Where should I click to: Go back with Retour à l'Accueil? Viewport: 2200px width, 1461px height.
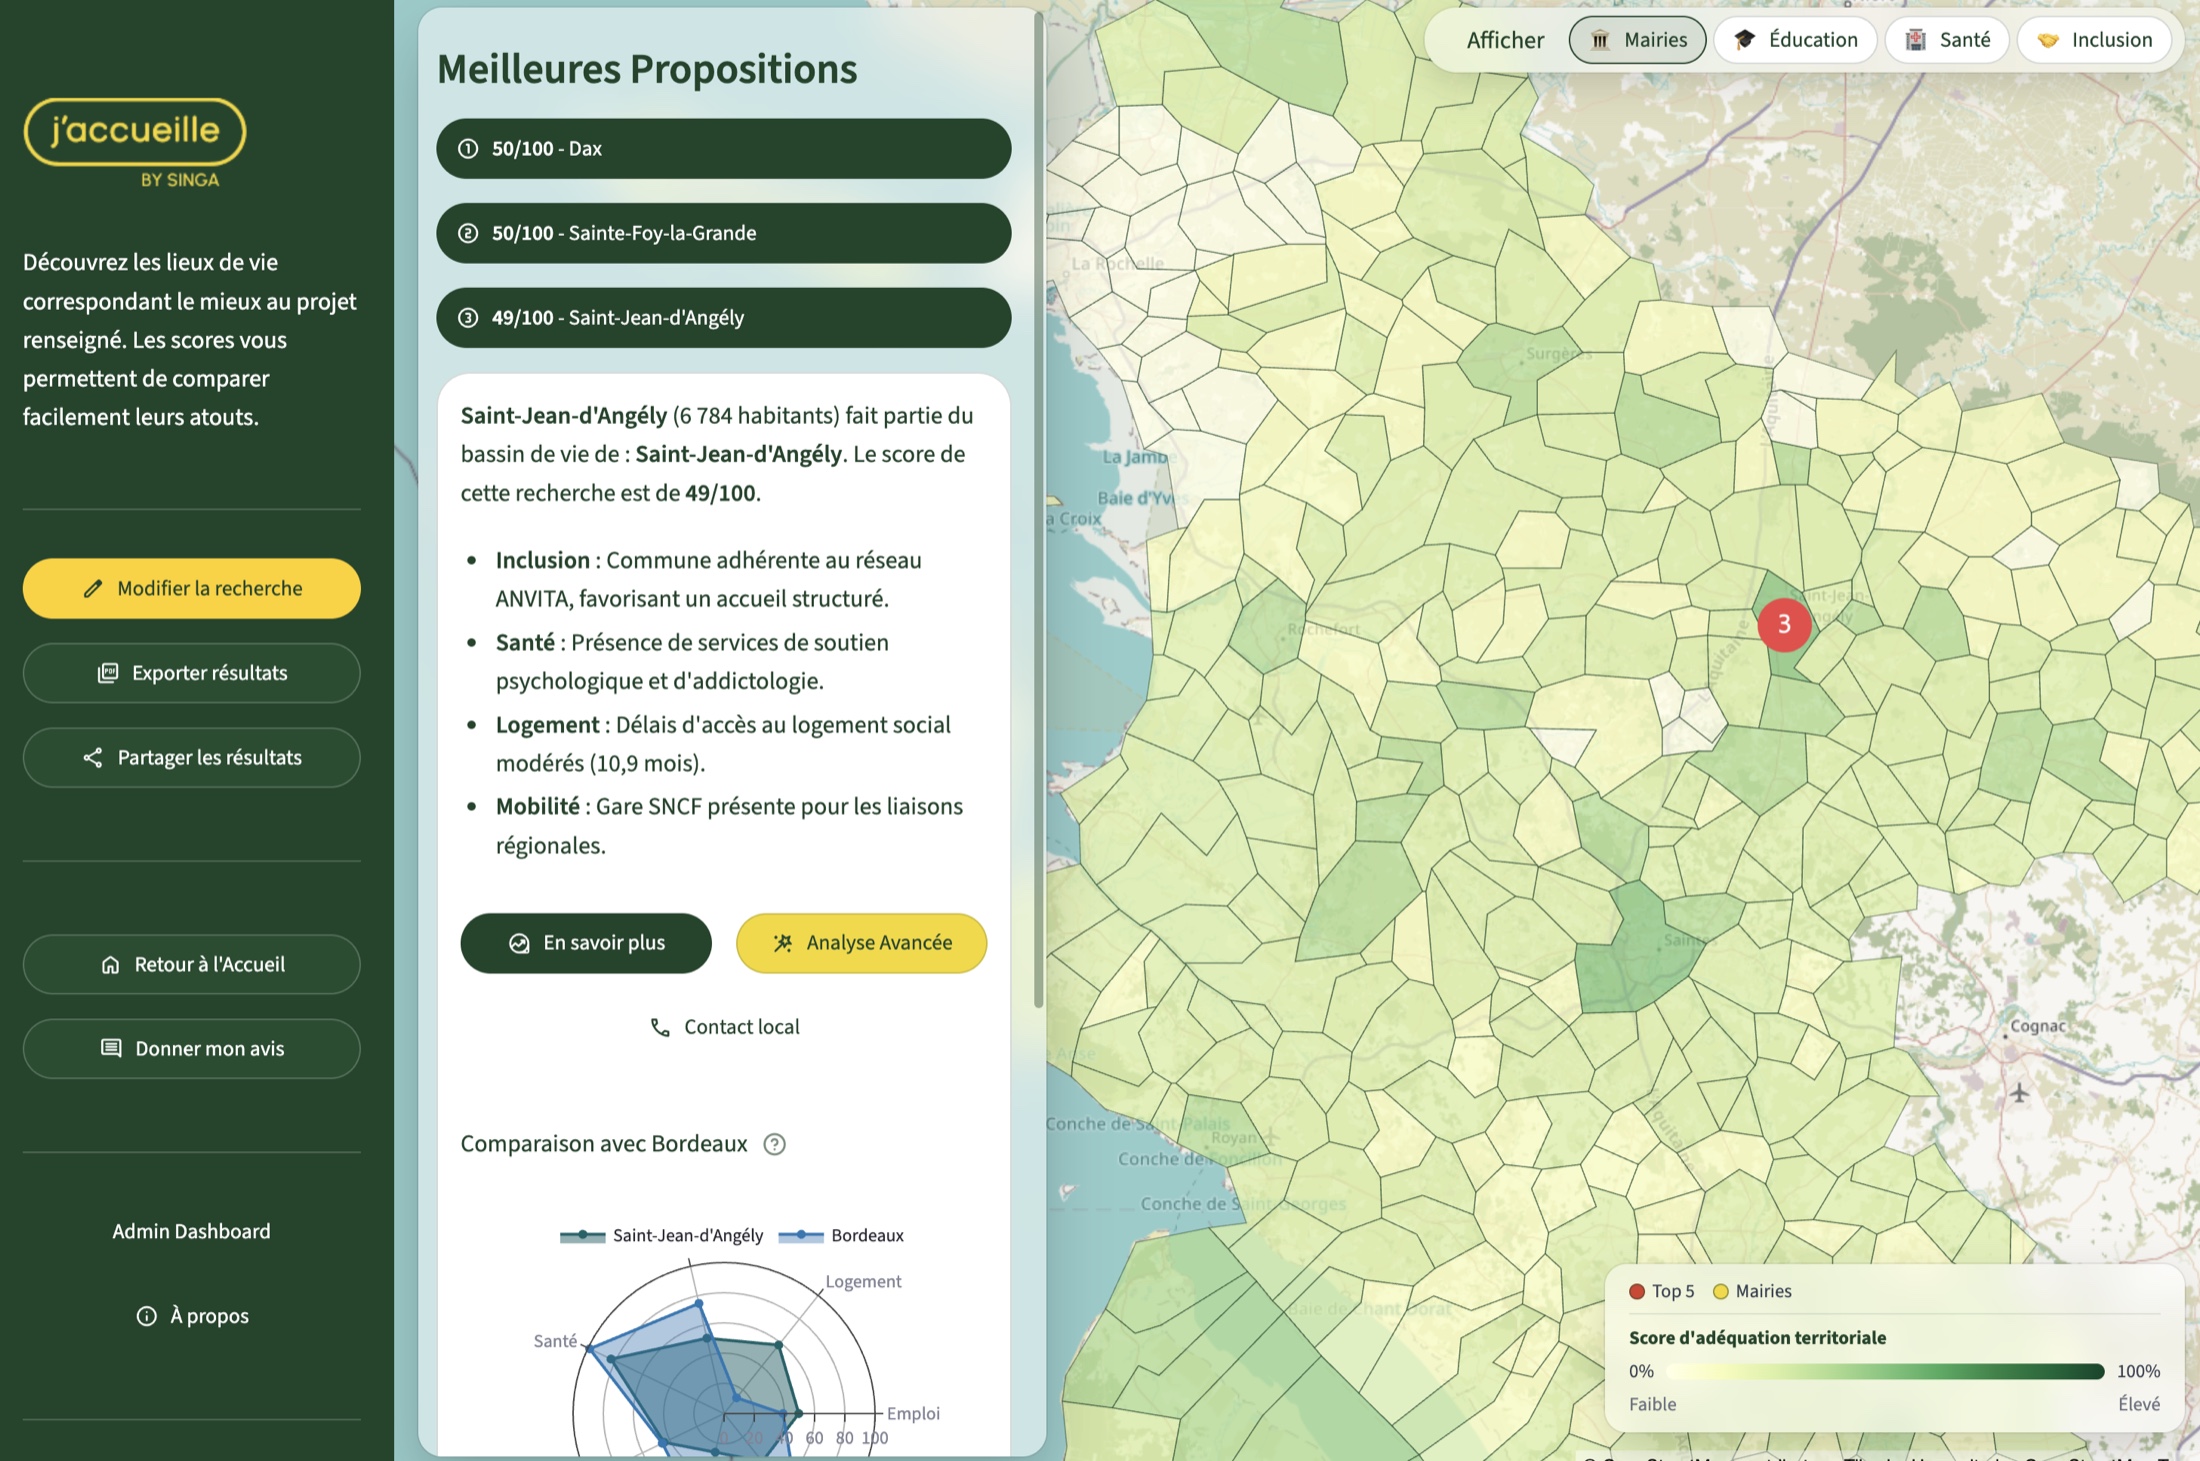click(192, 965)
